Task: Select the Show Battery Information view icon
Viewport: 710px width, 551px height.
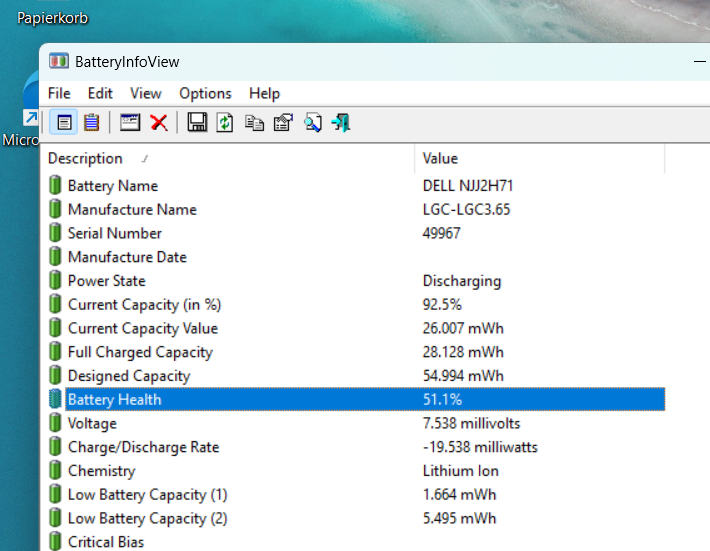Action: (x=63, y=122)
